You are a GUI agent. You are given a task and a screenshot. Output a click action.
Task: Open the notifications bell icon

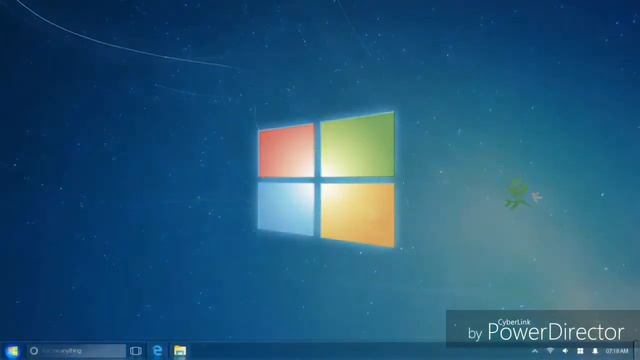(595, 351)
